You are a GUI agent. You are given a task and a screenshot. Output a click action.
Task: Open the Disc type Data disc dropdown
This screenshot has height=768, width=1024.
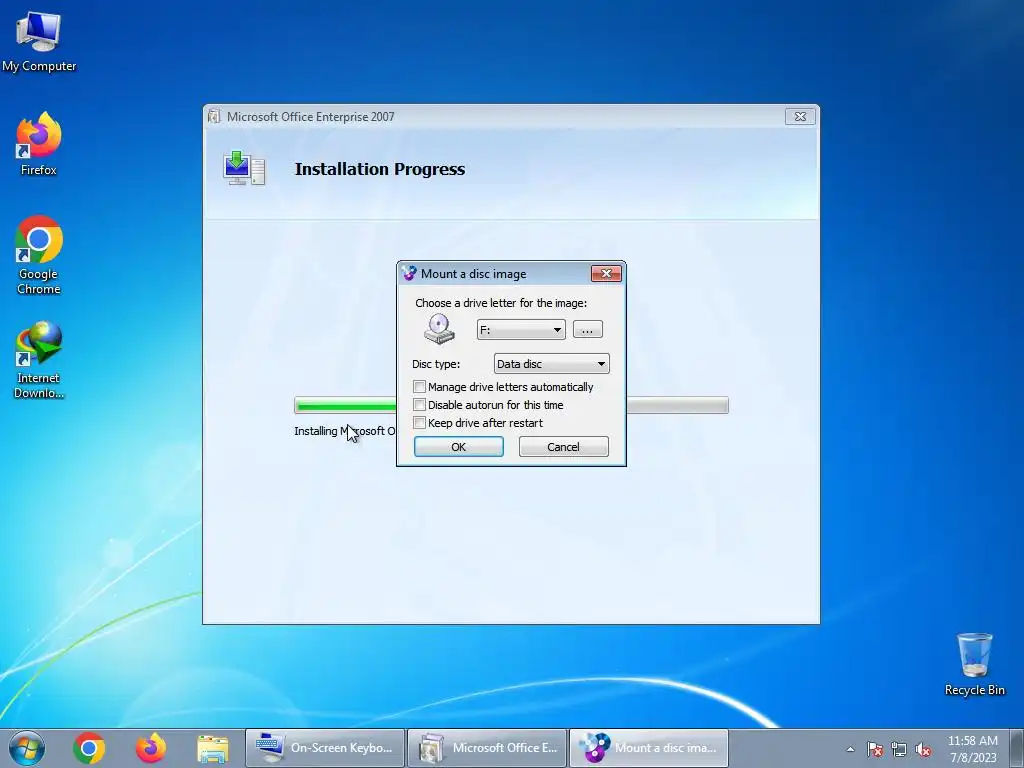pos(551,364)
